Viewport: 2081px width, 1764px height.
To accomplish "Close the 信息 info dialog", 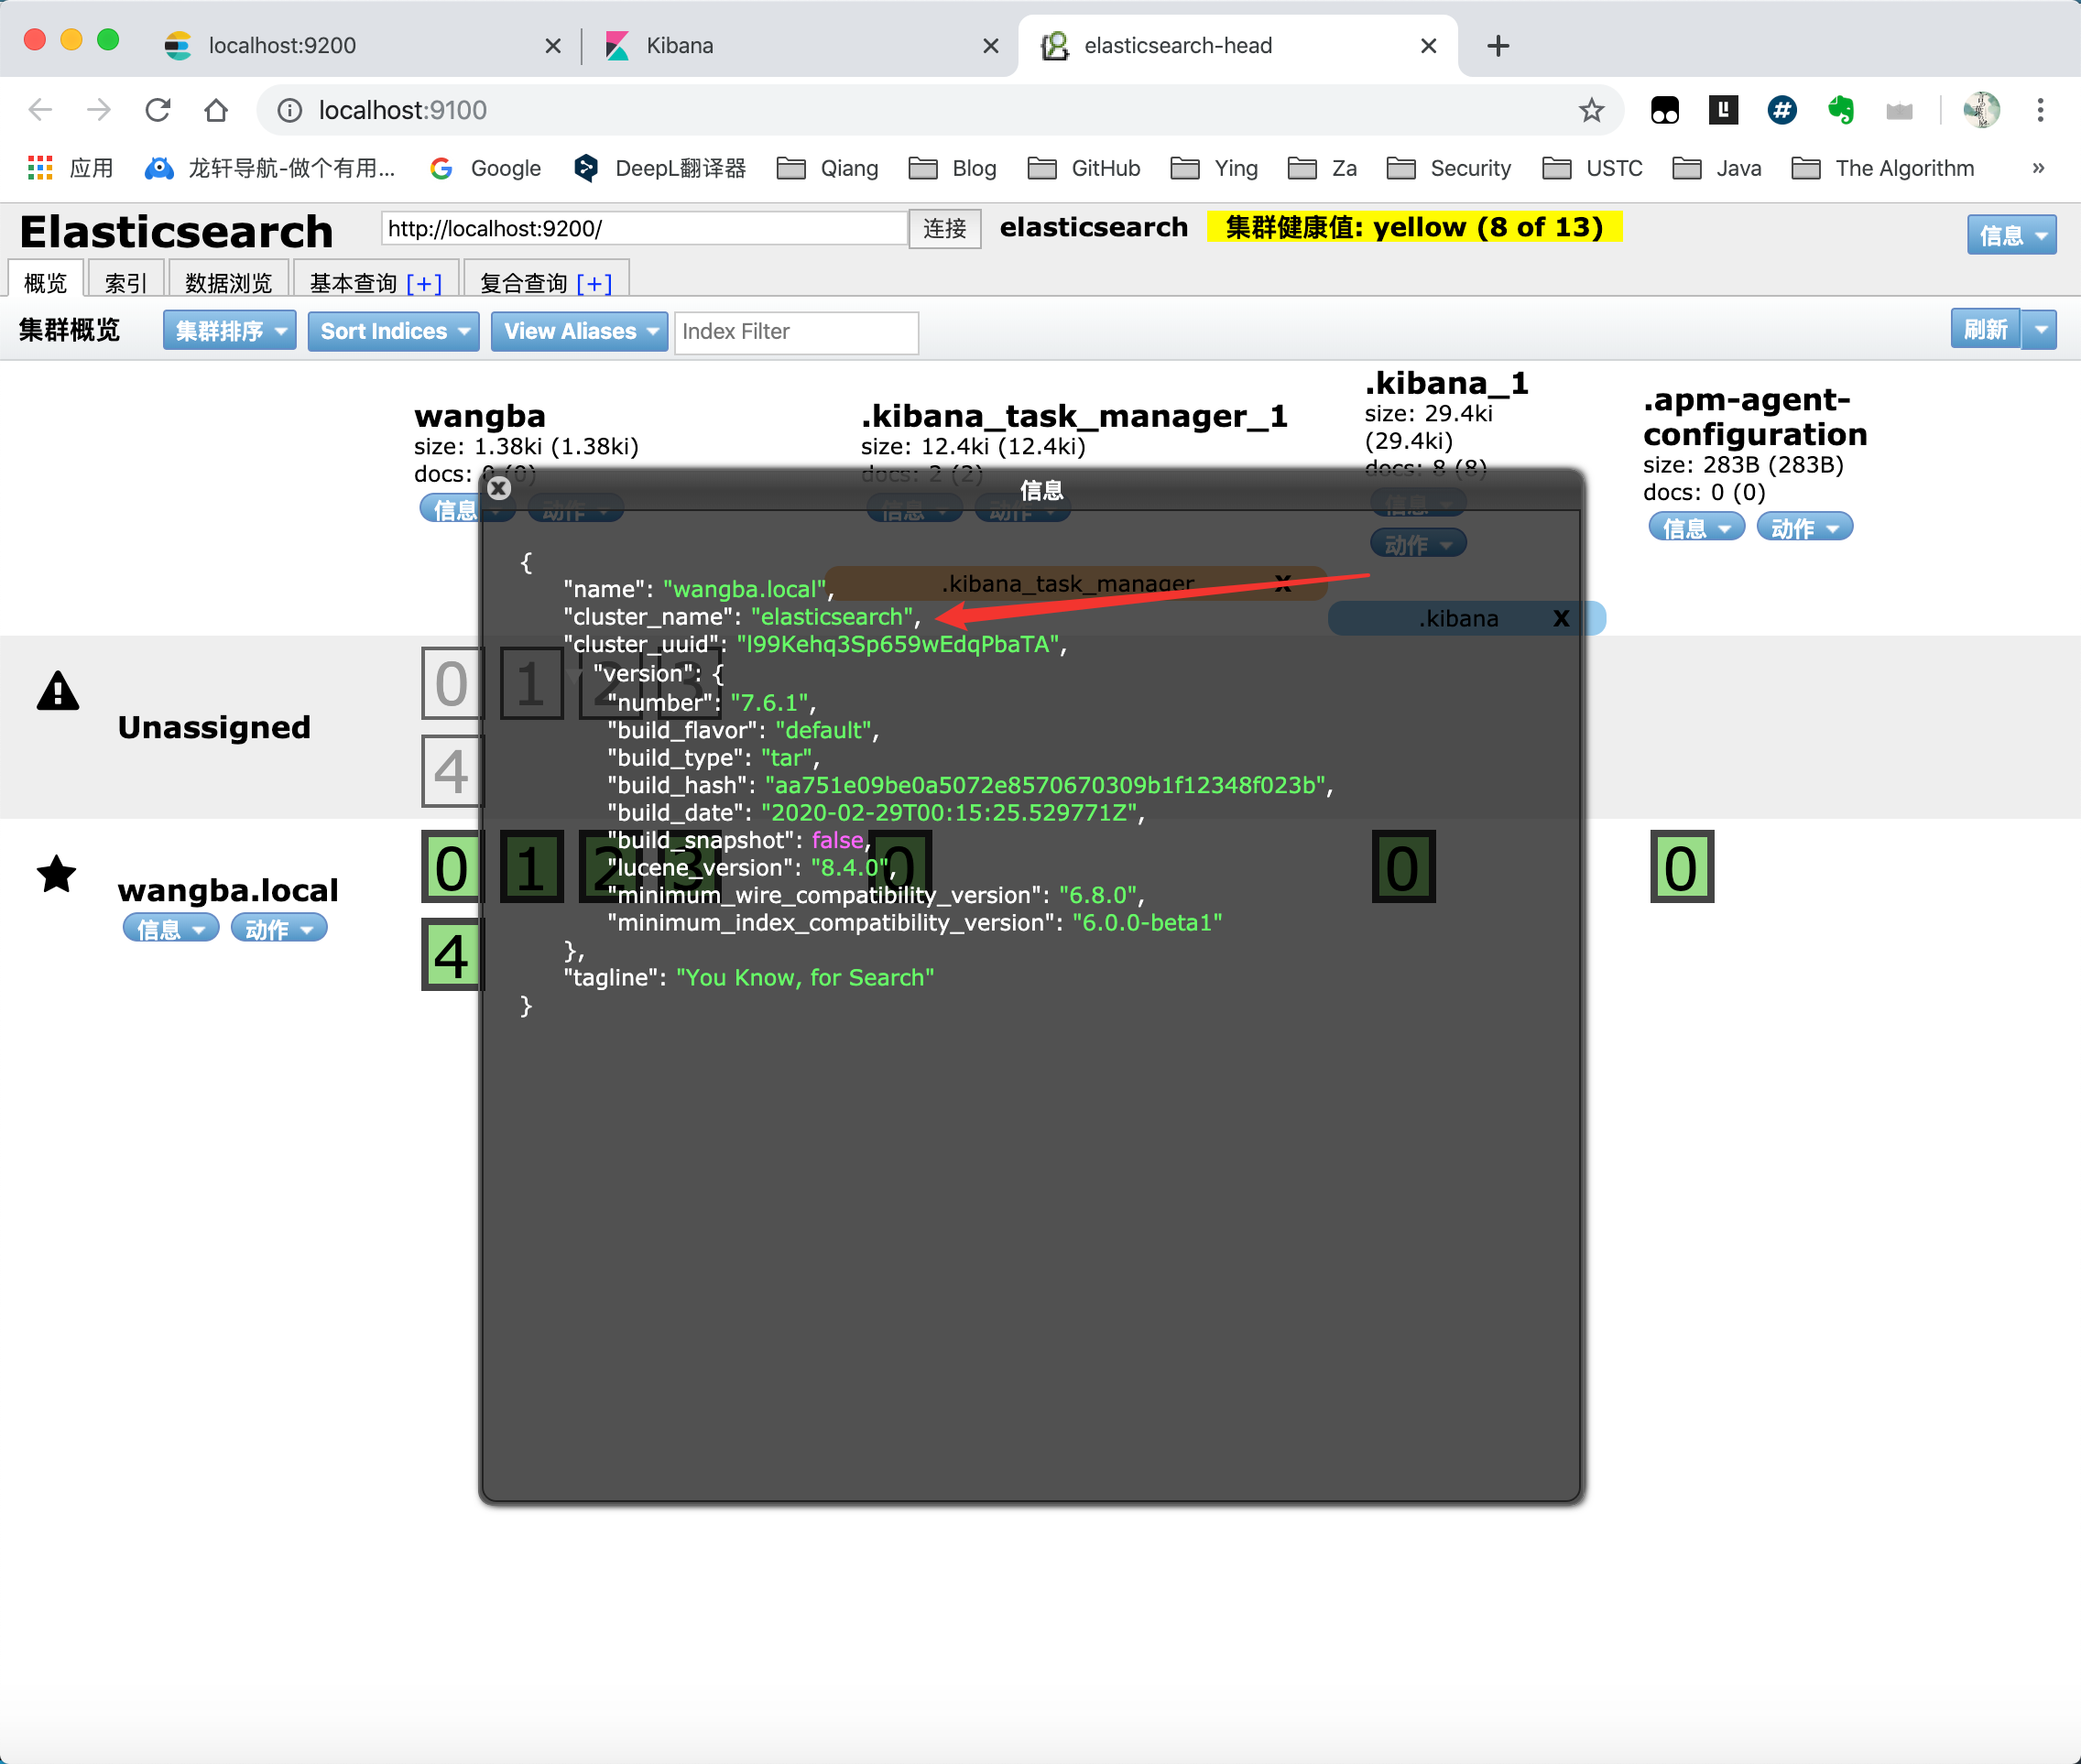I will coord(499,488).
